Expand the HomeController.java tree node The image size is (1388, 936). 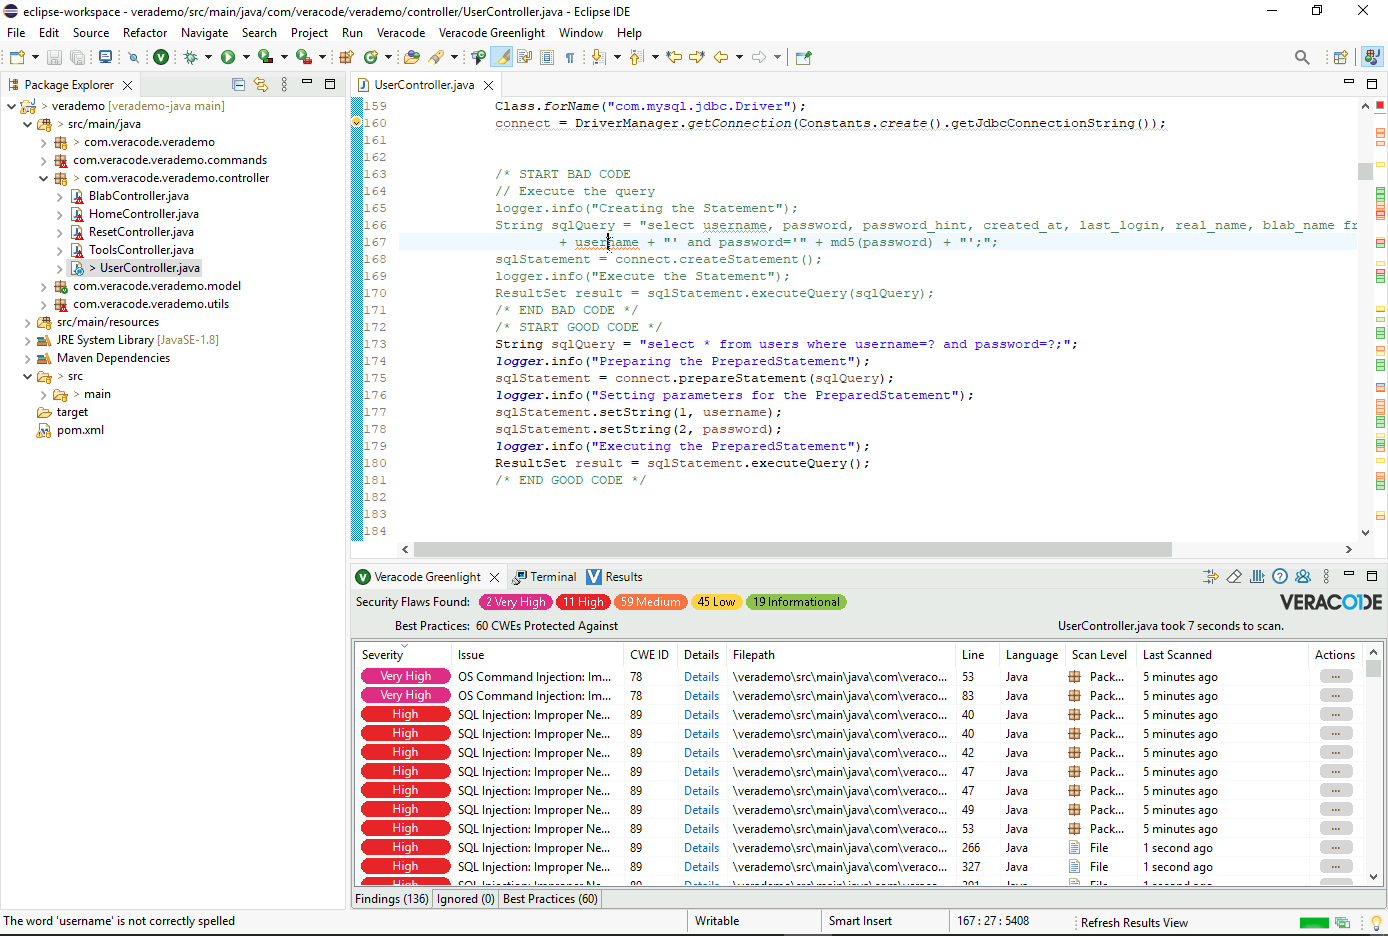tap(60, 214)
